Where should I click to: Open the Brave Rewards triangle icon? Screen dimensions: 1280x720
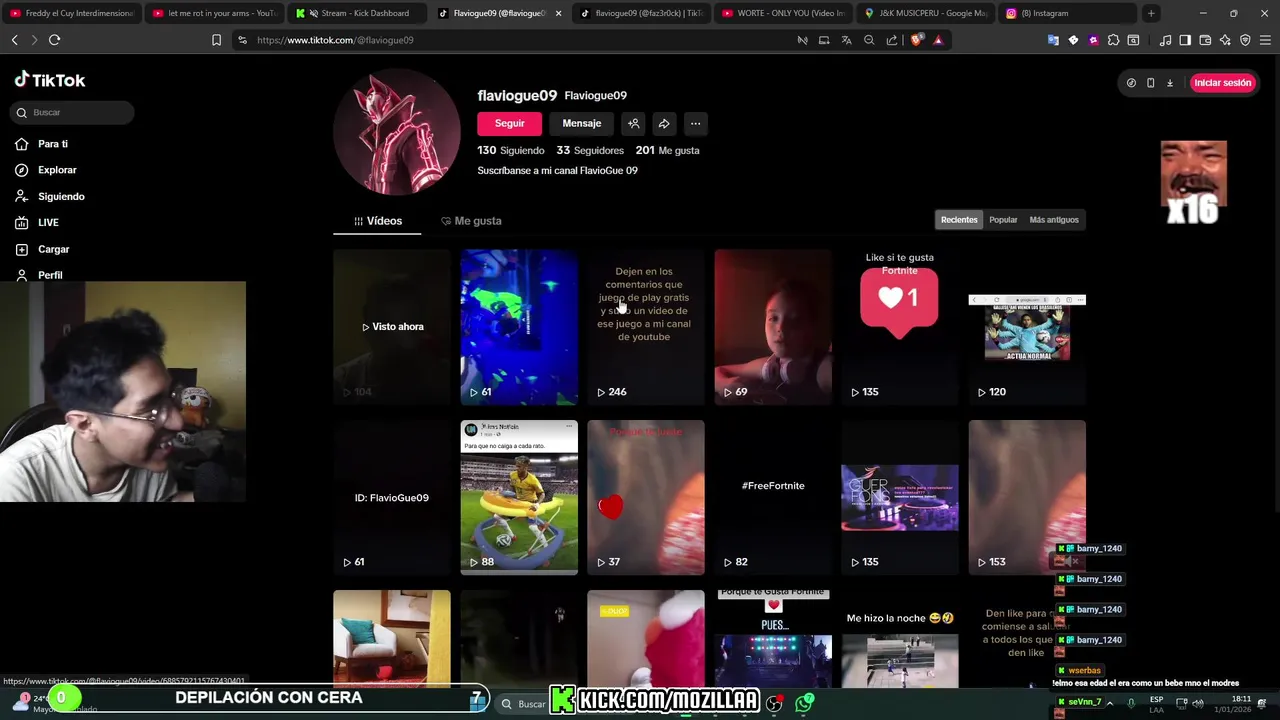point(938,40)
